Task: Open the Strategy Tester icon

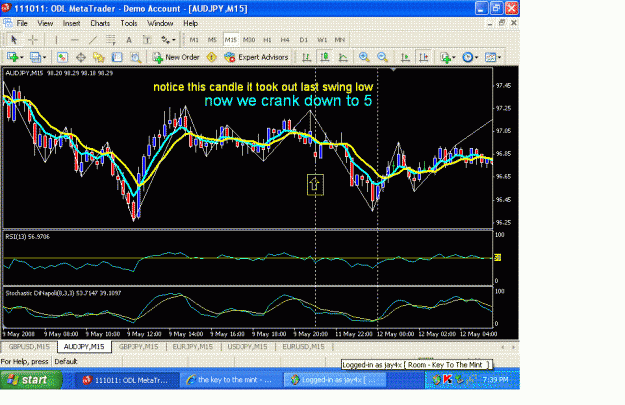Action: (x=136, y=57)
